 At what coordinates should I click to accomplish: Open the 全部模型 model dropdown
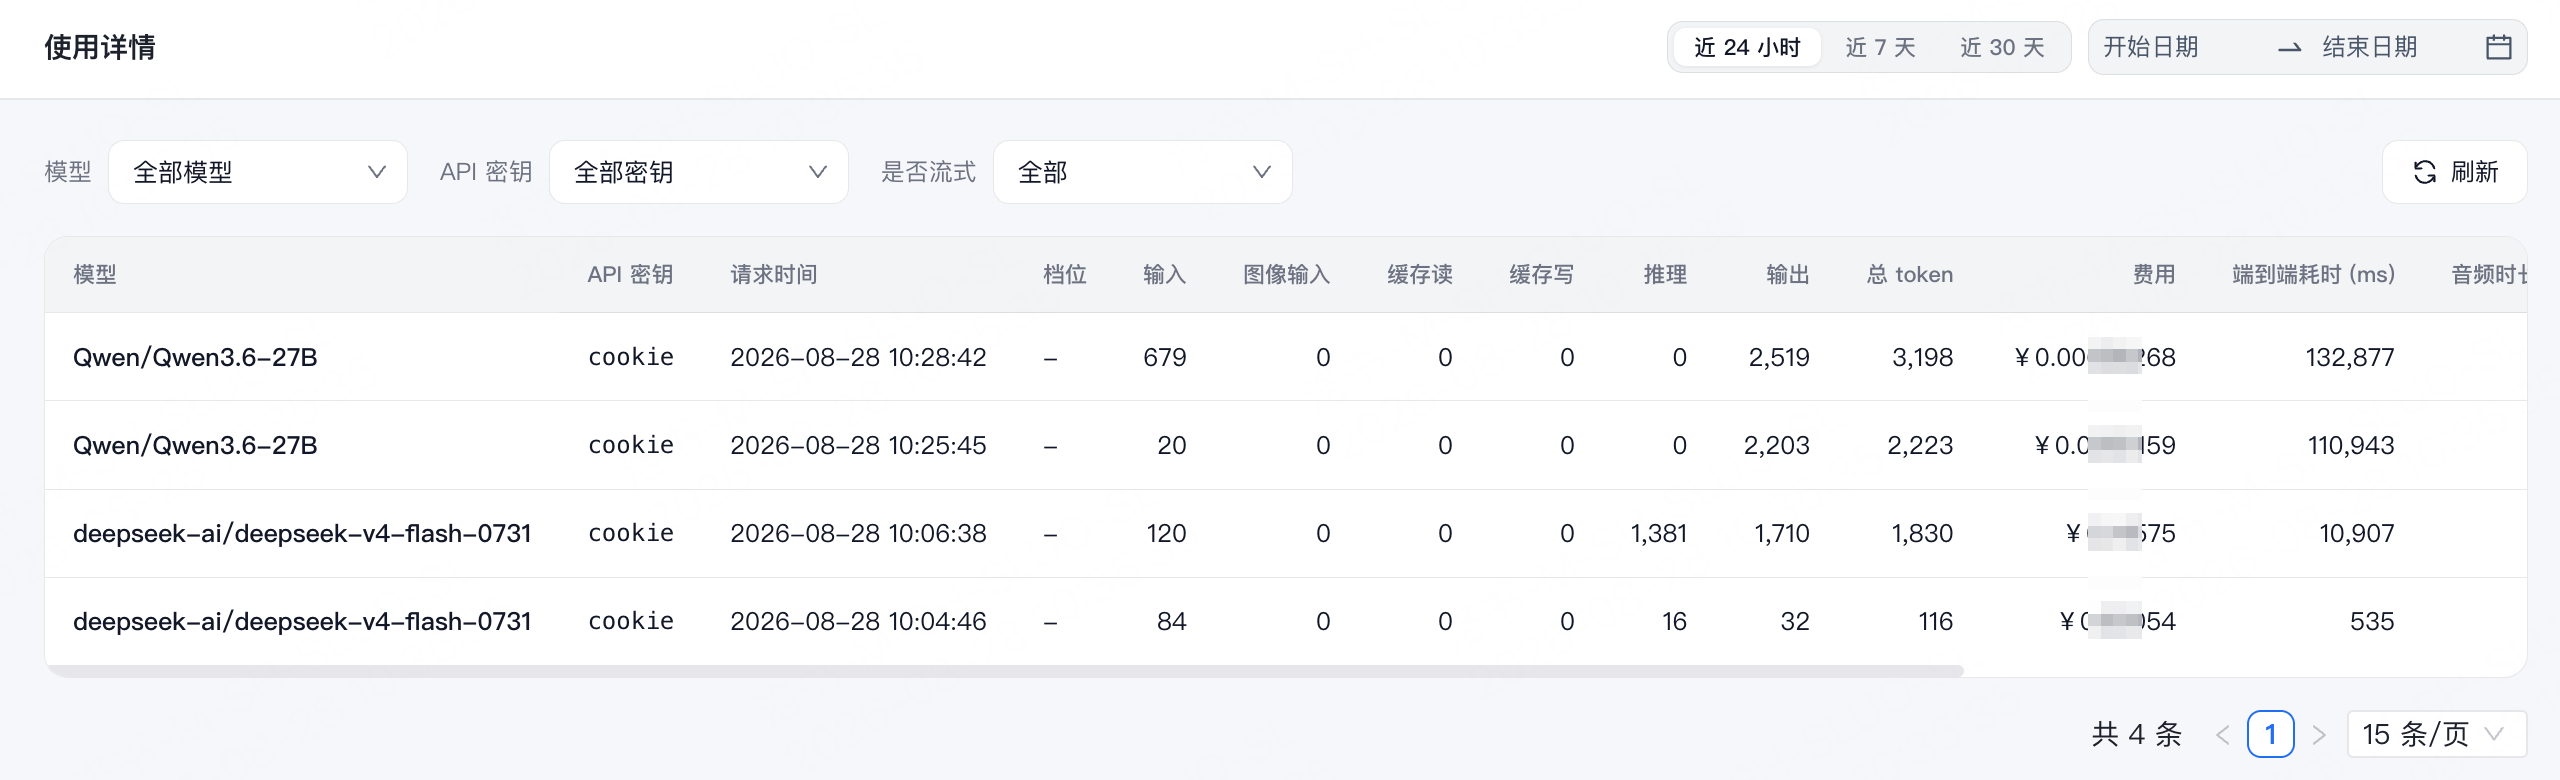(x=258, y=172)
